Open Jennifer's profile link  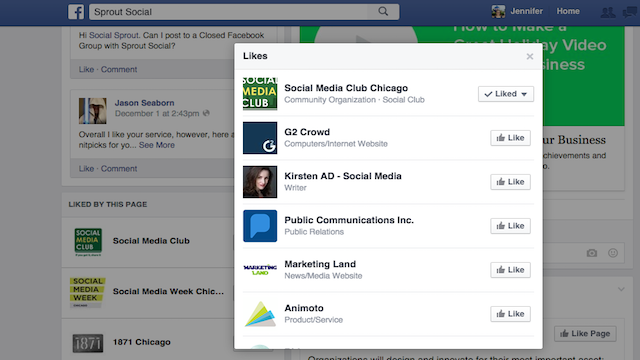click(x=526, y=11)
